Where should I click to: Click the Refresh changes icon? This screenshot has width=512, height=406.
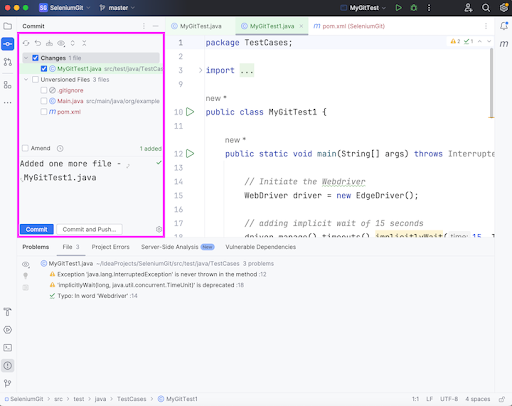click(x=26, y=43)
